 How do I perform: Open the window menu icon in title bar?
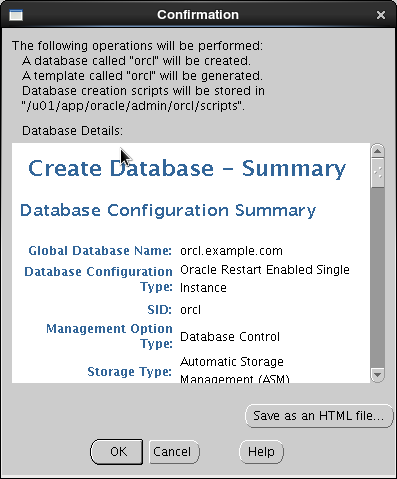click(x=16, y=15)
